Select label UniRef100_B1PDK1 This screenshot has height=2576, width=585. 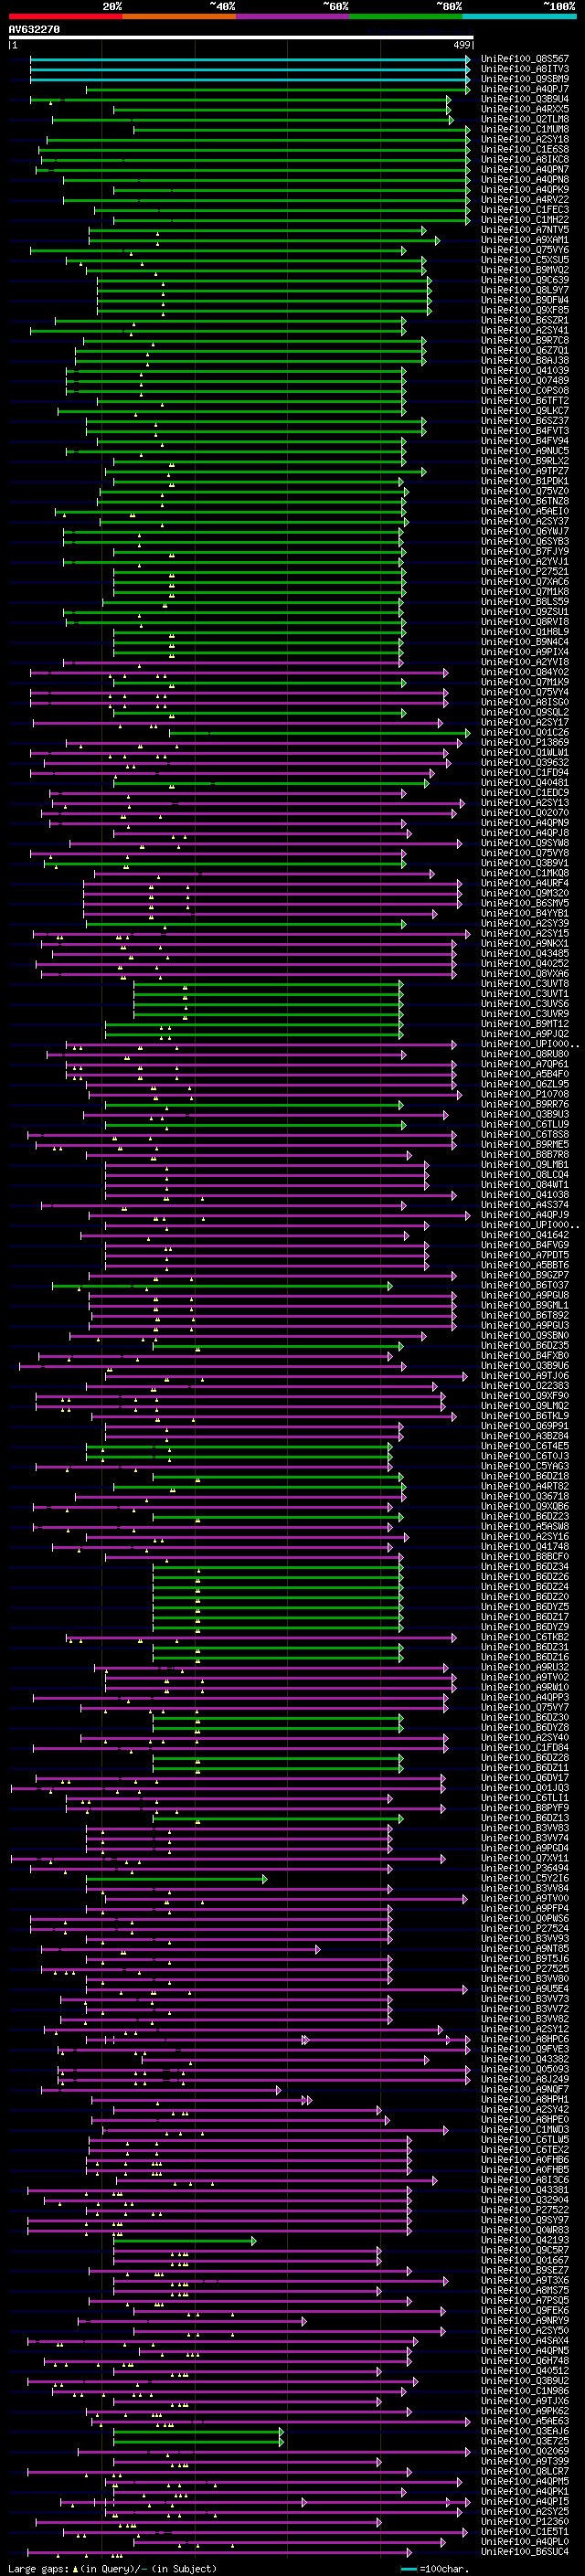coord(525,481)
